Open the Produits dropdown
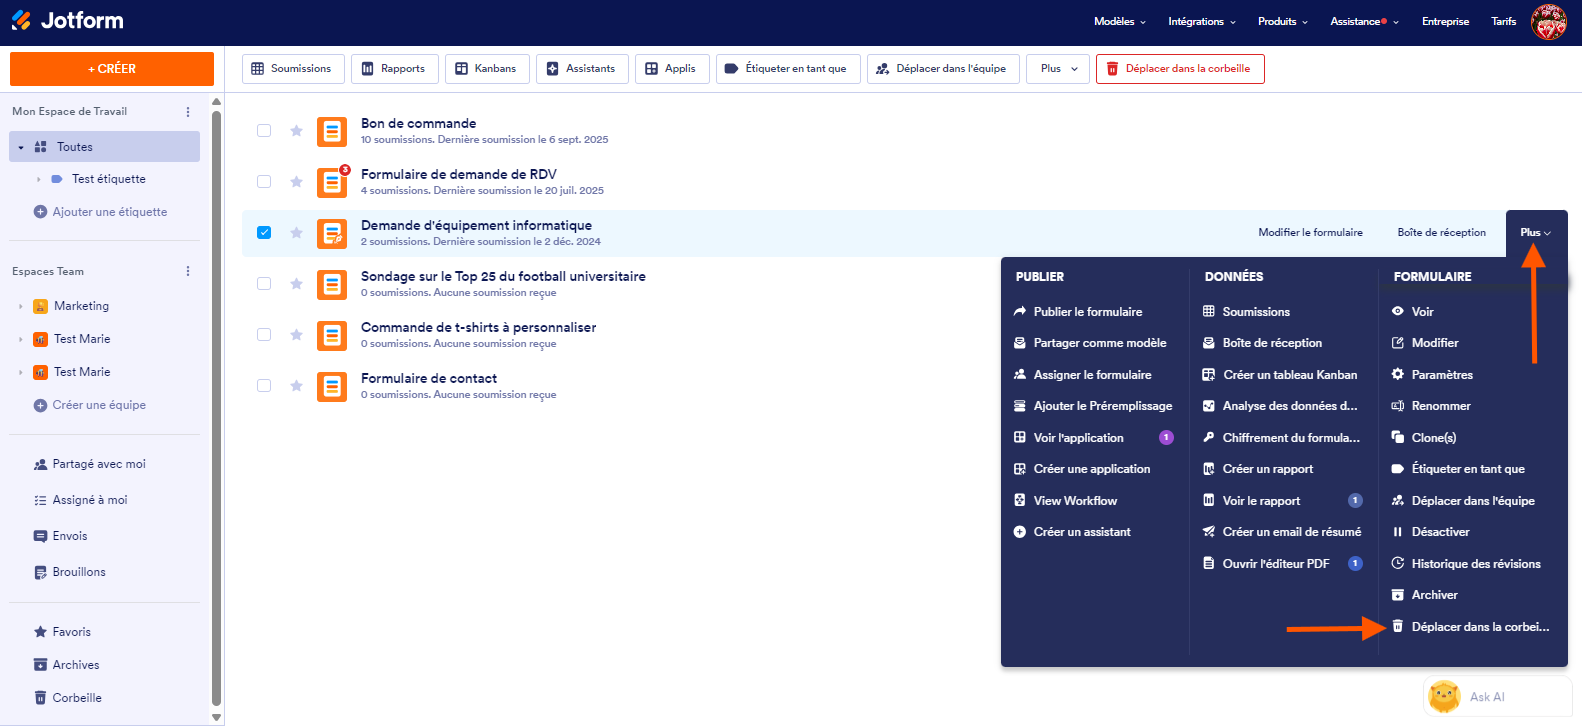The image size is (1582, 726). click(1283, 21)
